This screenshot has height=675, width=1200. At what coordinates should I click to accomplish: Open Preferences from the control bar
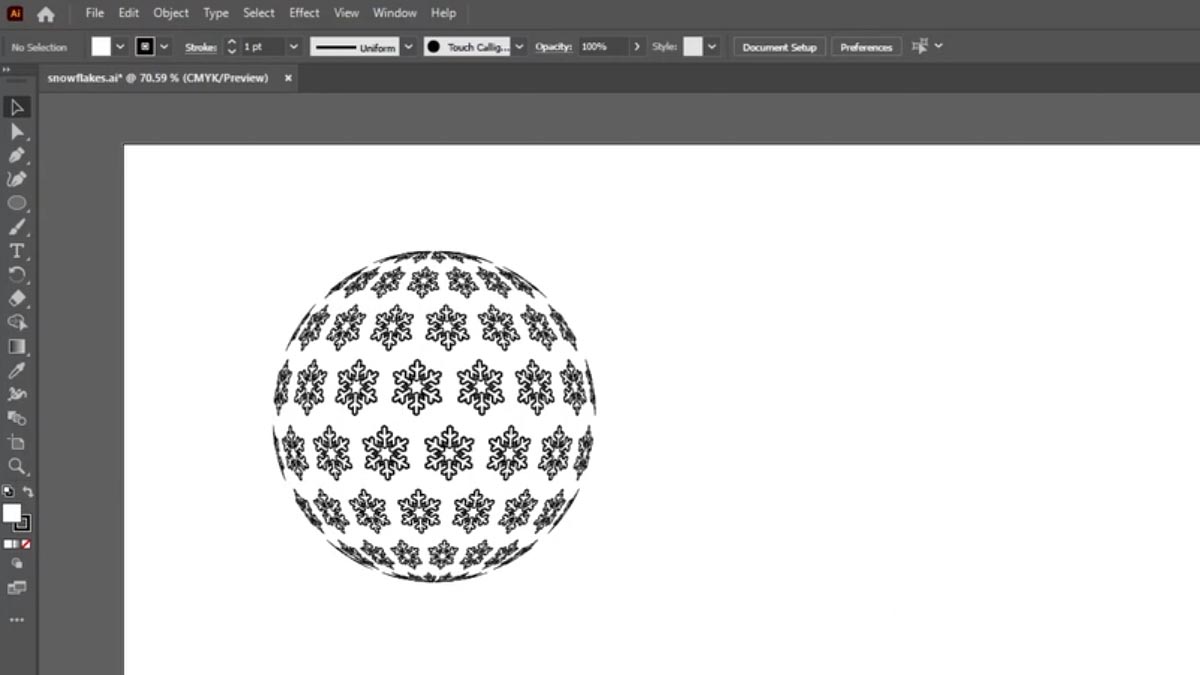[x=865, y=46]
